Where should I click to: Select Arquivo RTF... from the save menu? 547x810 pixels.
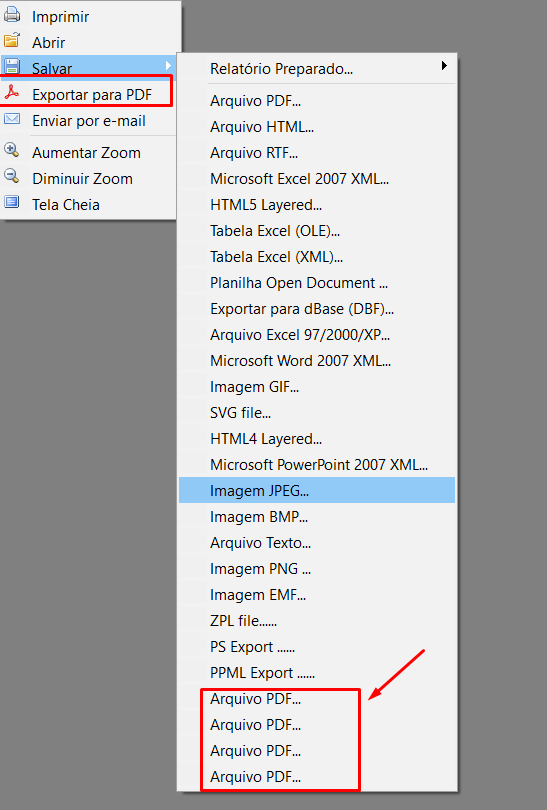[317, 152]
